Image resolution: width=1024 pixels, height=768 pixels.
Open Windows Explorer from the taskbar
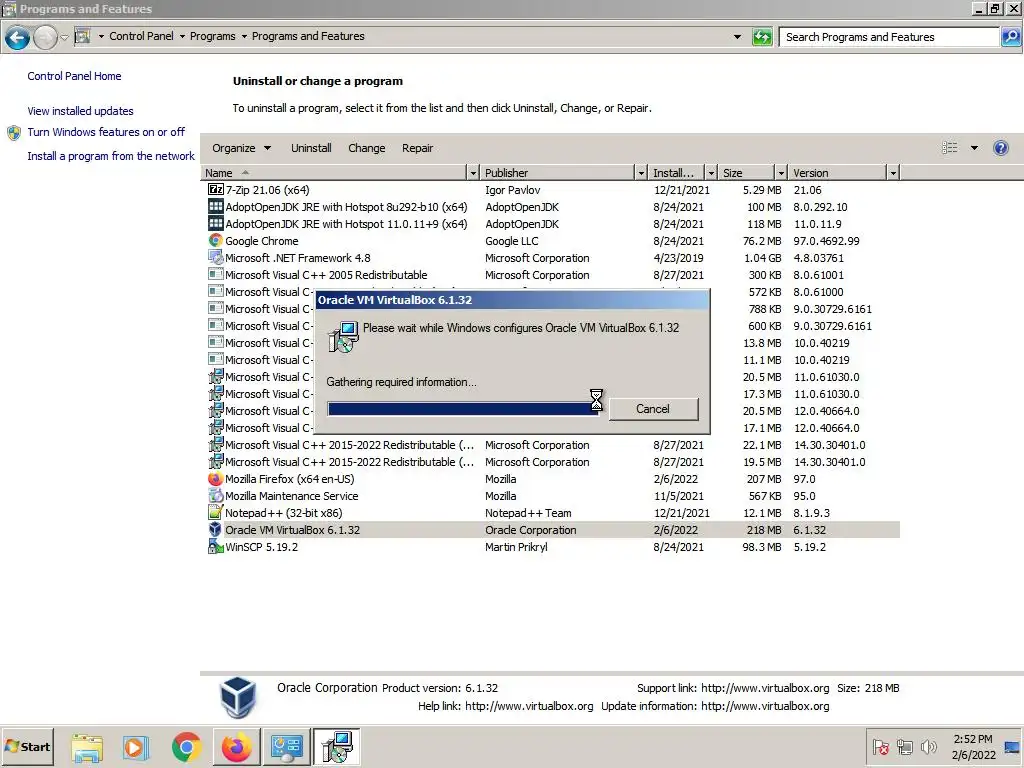coord(87,747)
